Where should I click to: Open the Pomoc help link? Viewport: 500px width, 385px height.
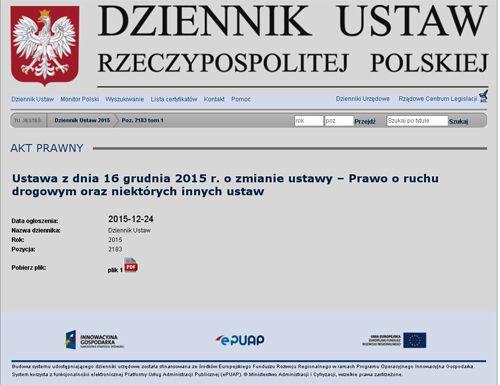tap(241, 99)
